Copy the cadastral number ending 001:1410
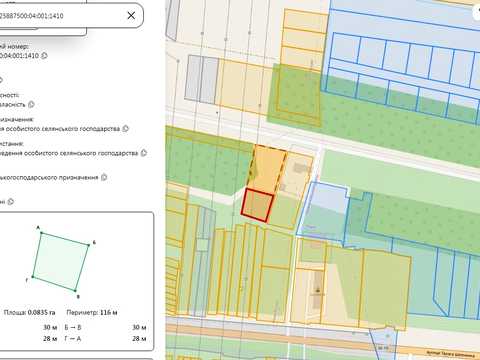Viewport: 480px width, 360px height. tap(45, 56)
